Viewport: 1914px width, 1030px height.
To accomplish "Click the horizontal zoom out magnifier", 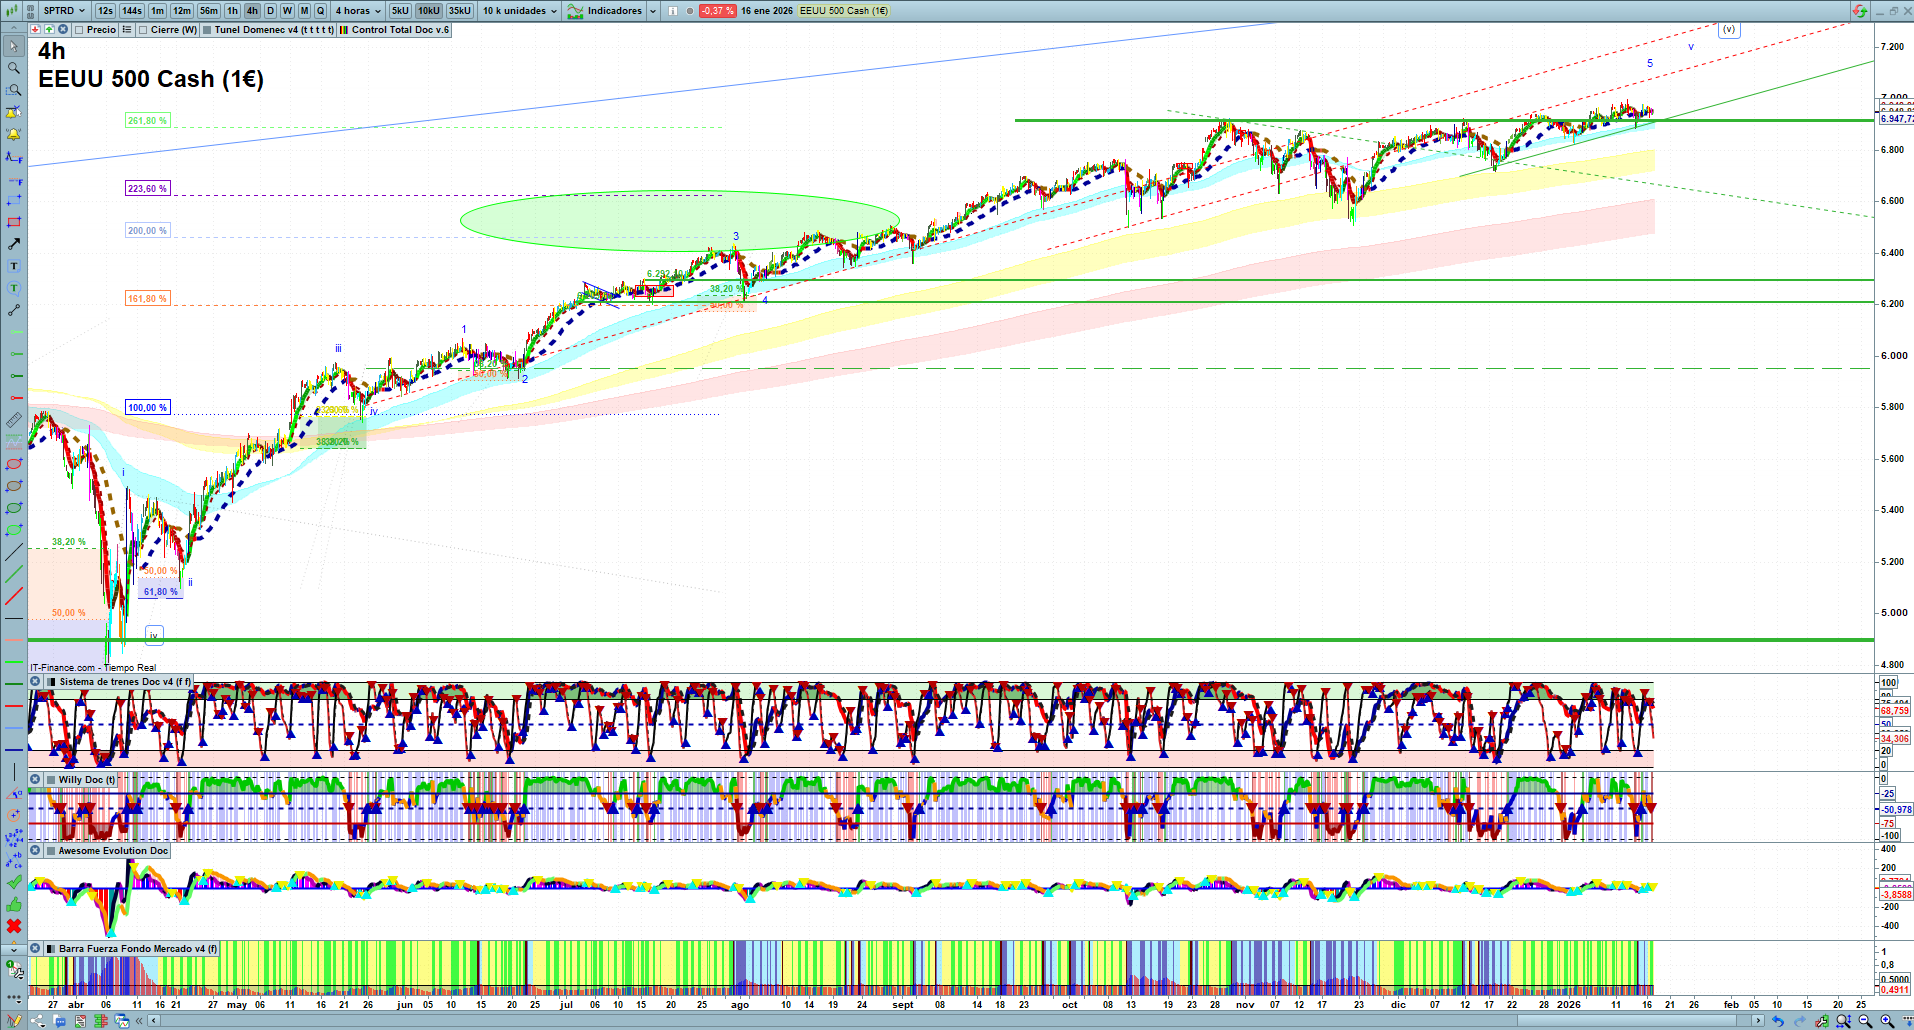I will point(1865,1021).
